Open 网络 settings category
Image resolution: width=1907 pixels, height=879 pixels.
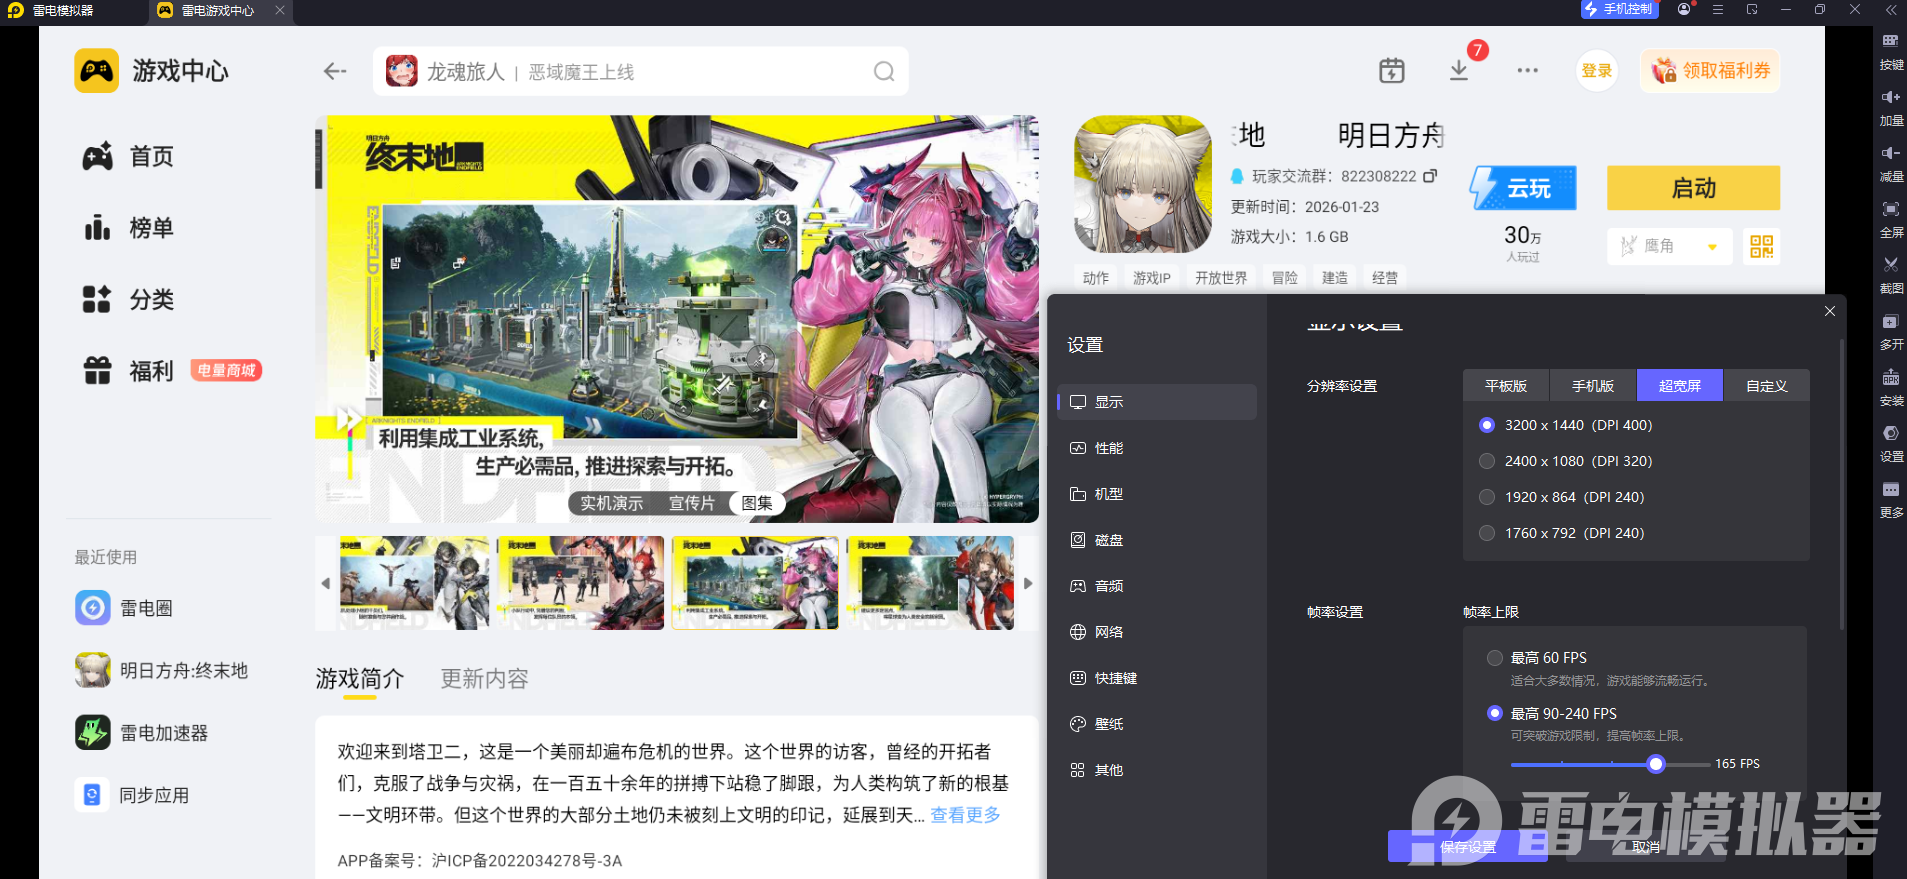pos(1157,632)
